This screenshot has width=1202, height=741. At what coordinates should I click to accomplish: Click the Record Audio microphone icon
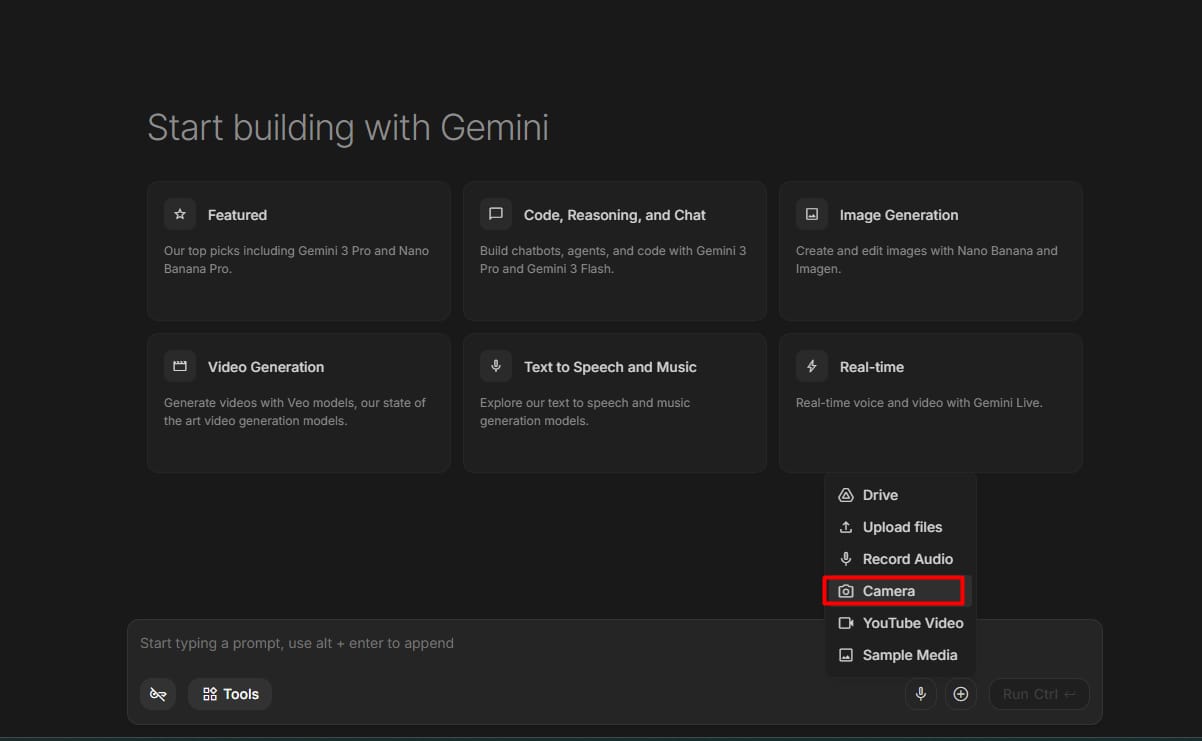point(845,558)
